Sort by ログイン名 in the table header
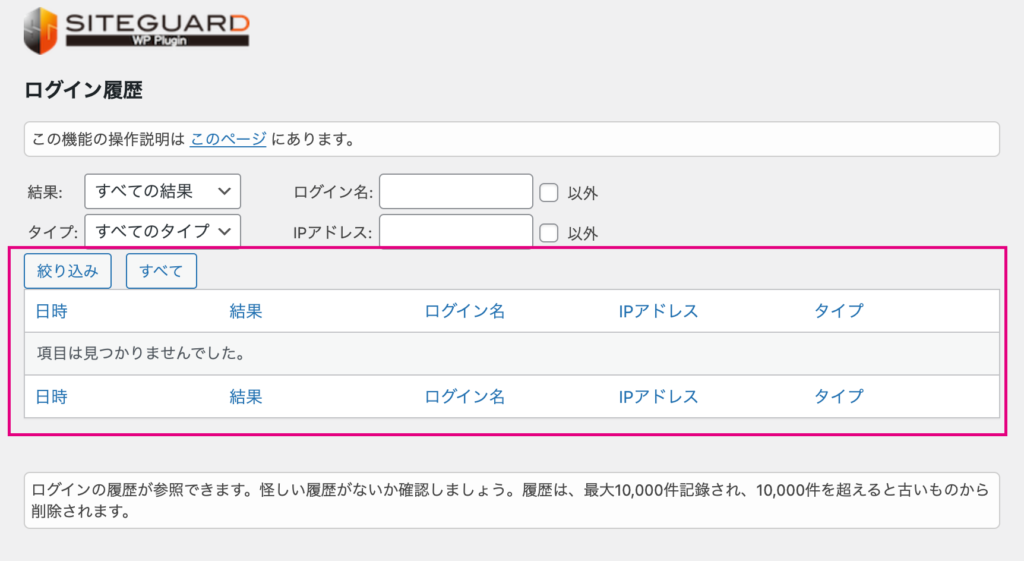Viewport: 1024px width, 561px height. coord(464,312)
